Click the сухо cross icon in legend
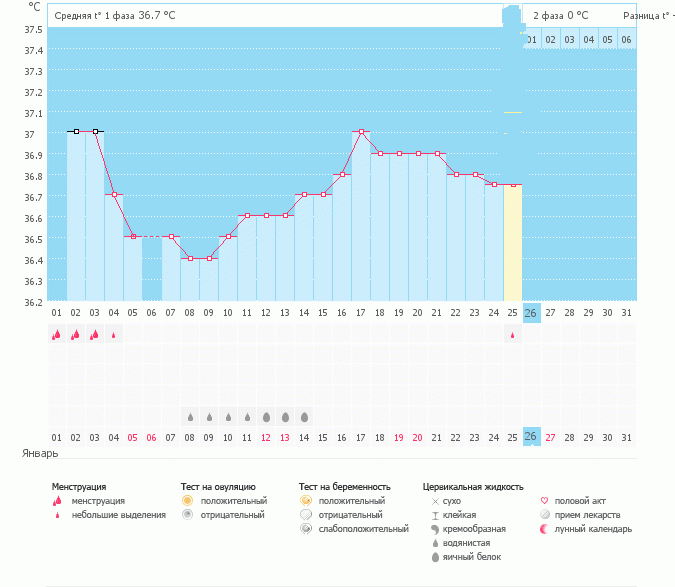The height and width of the screenshot is (587, 675). point(434,500)
